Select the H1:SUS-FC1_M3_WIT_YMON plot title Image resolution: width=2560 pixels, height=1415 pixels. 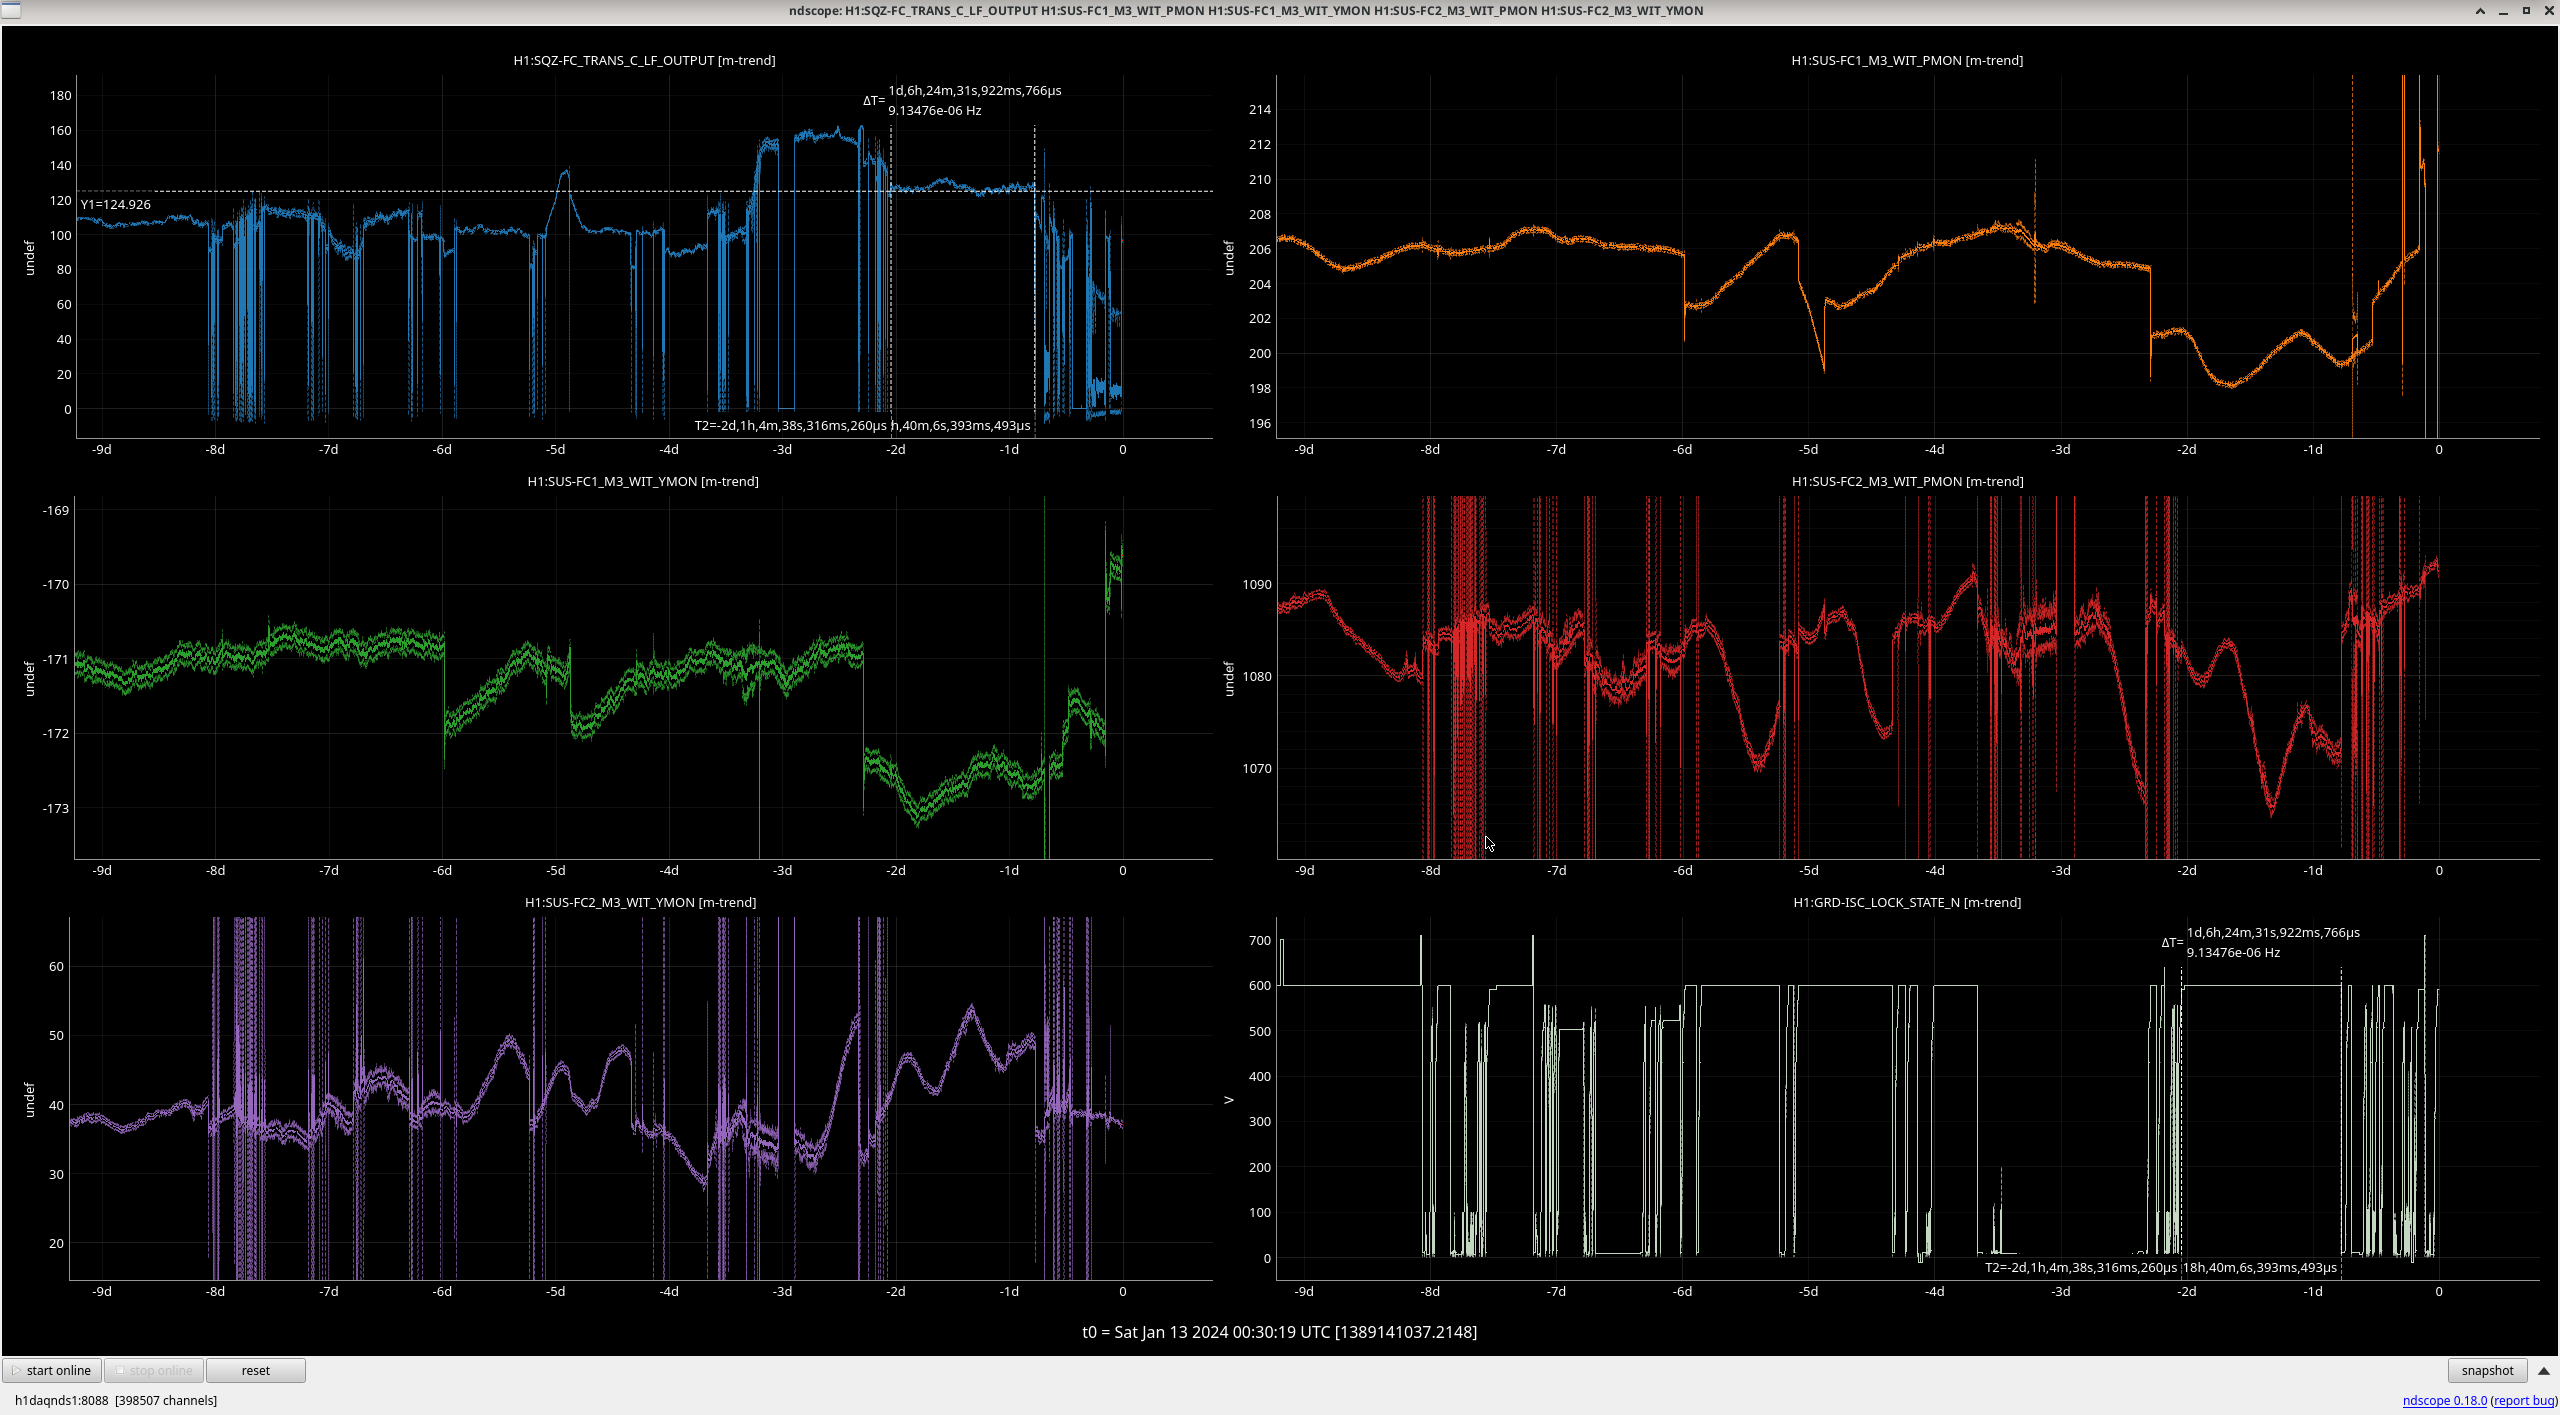[642, 481]
